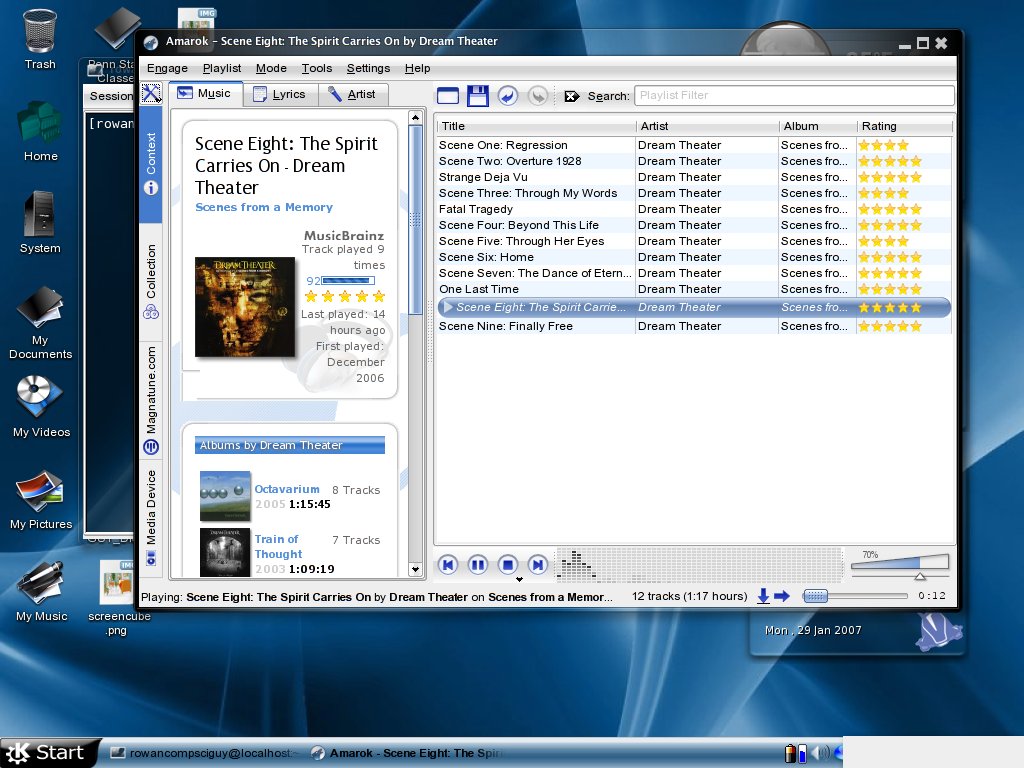Image resolution: width=1024 pixels, height=768 pixels.
Task: Click the Previous Track playback button
Action: pos(447,565)
